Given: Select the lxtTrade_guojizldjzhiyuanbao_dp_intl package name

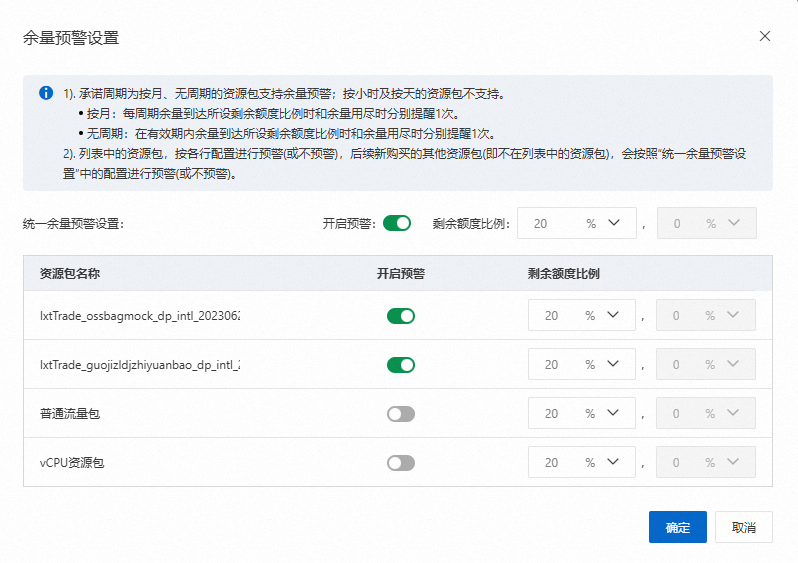Looking at the screenshot, I should 140,364.
